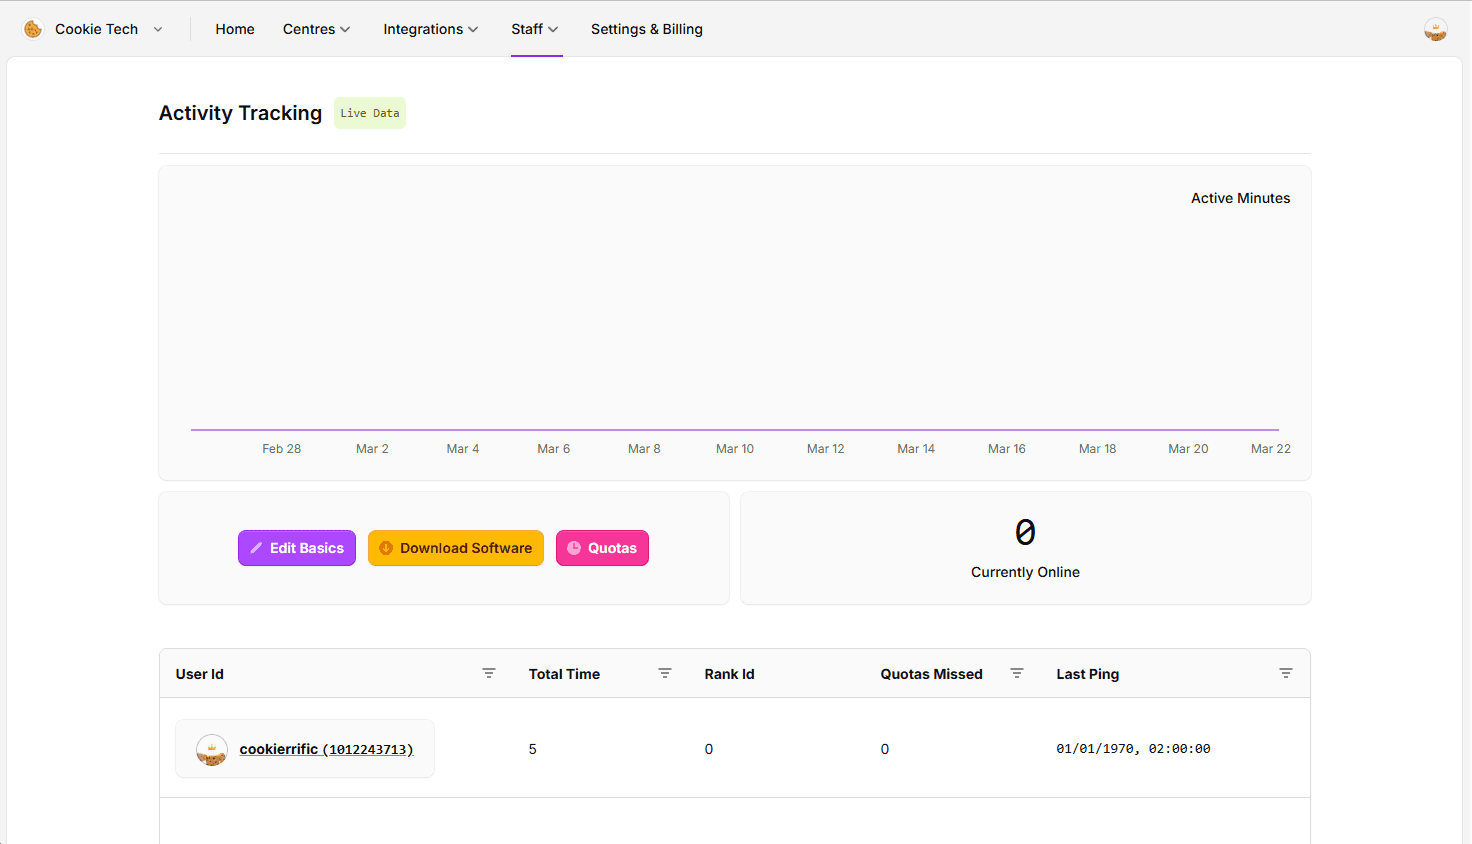Click the Live Data badge
1472x844 pixels.
[369, 113]
